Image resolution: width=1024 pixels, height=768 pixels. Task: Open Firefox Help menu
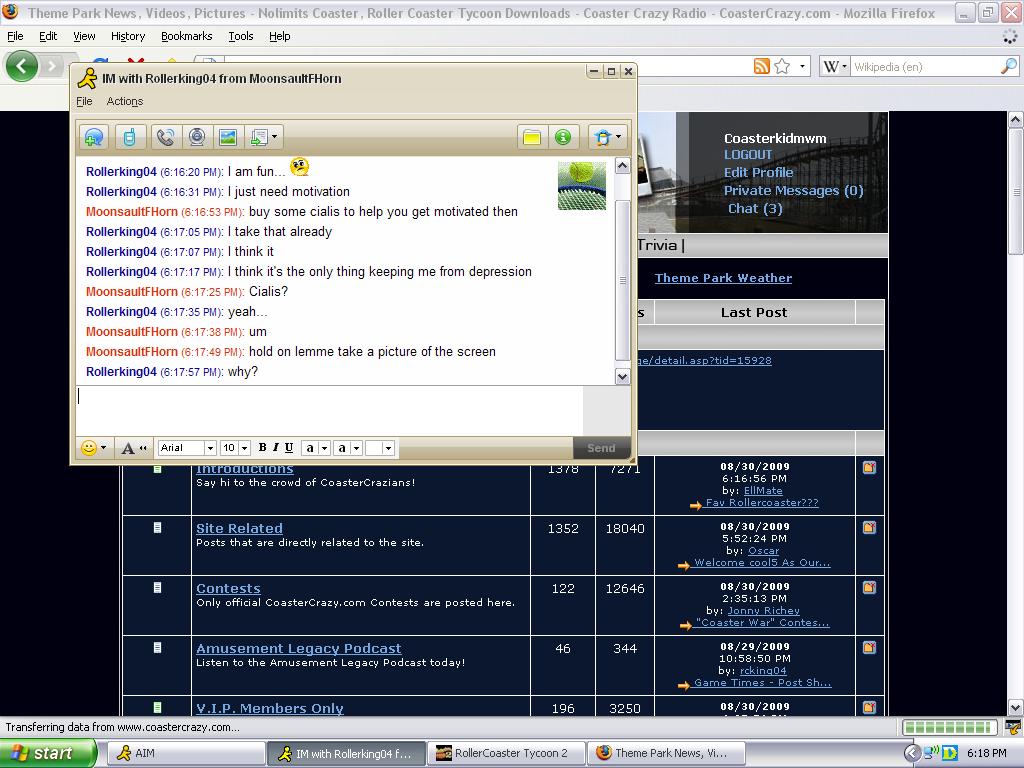280,37
